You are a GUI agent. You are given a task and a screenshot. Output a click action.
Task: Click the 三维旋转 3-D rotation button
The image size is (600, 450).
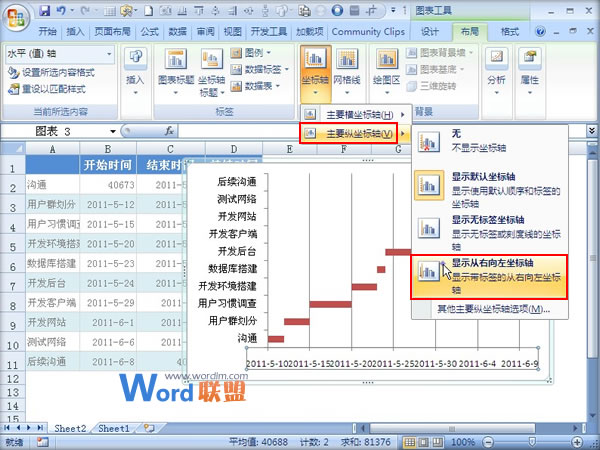click(432, 86)
